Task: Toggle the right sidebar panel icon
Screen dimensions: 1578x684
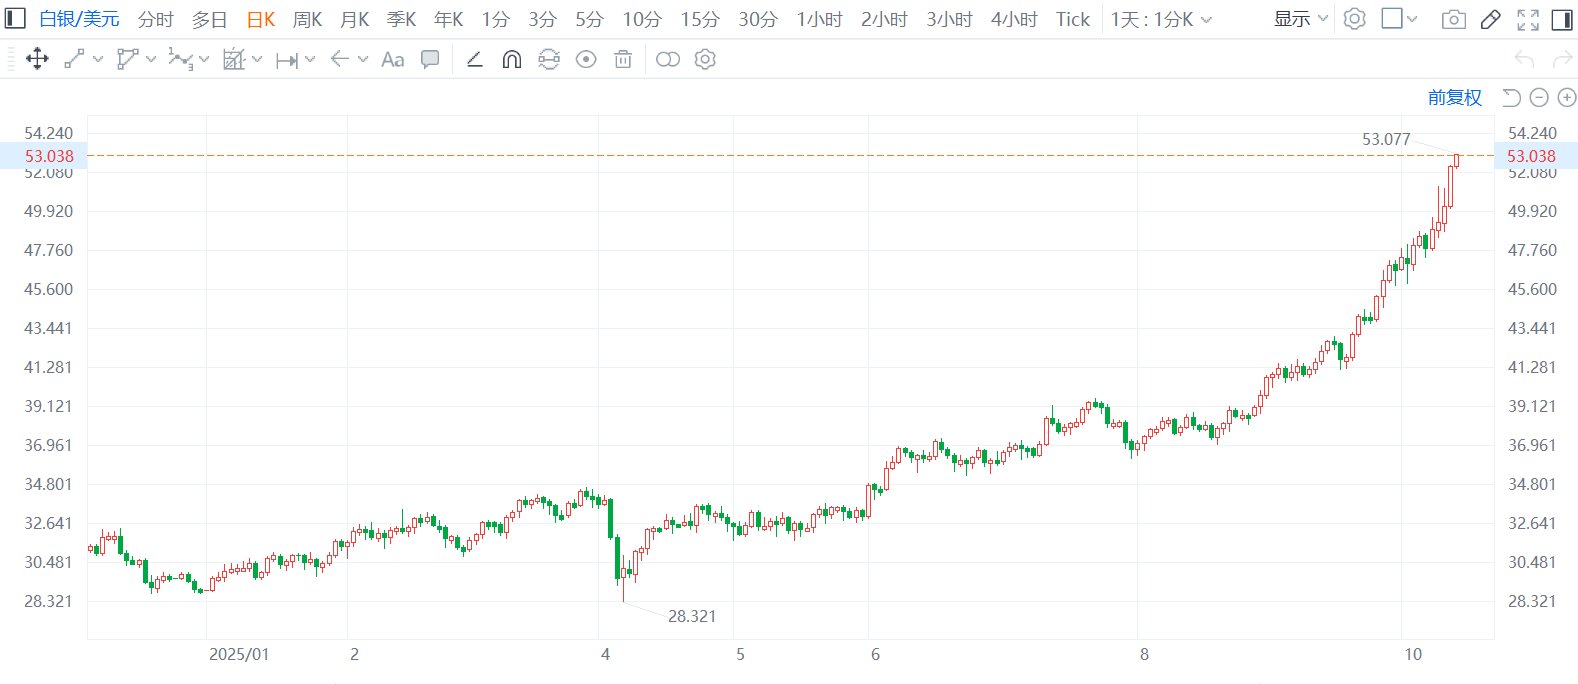Action: (x=1561, y=19)
